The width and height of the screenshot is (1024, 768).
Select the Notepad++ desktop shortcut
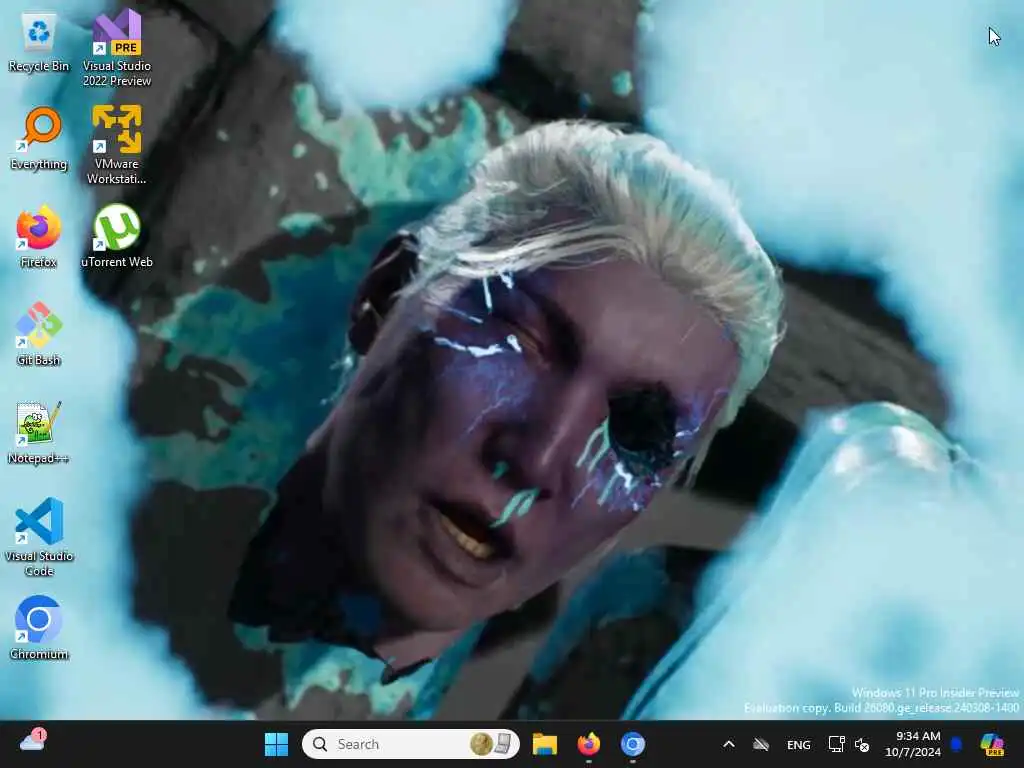point(39,432)
